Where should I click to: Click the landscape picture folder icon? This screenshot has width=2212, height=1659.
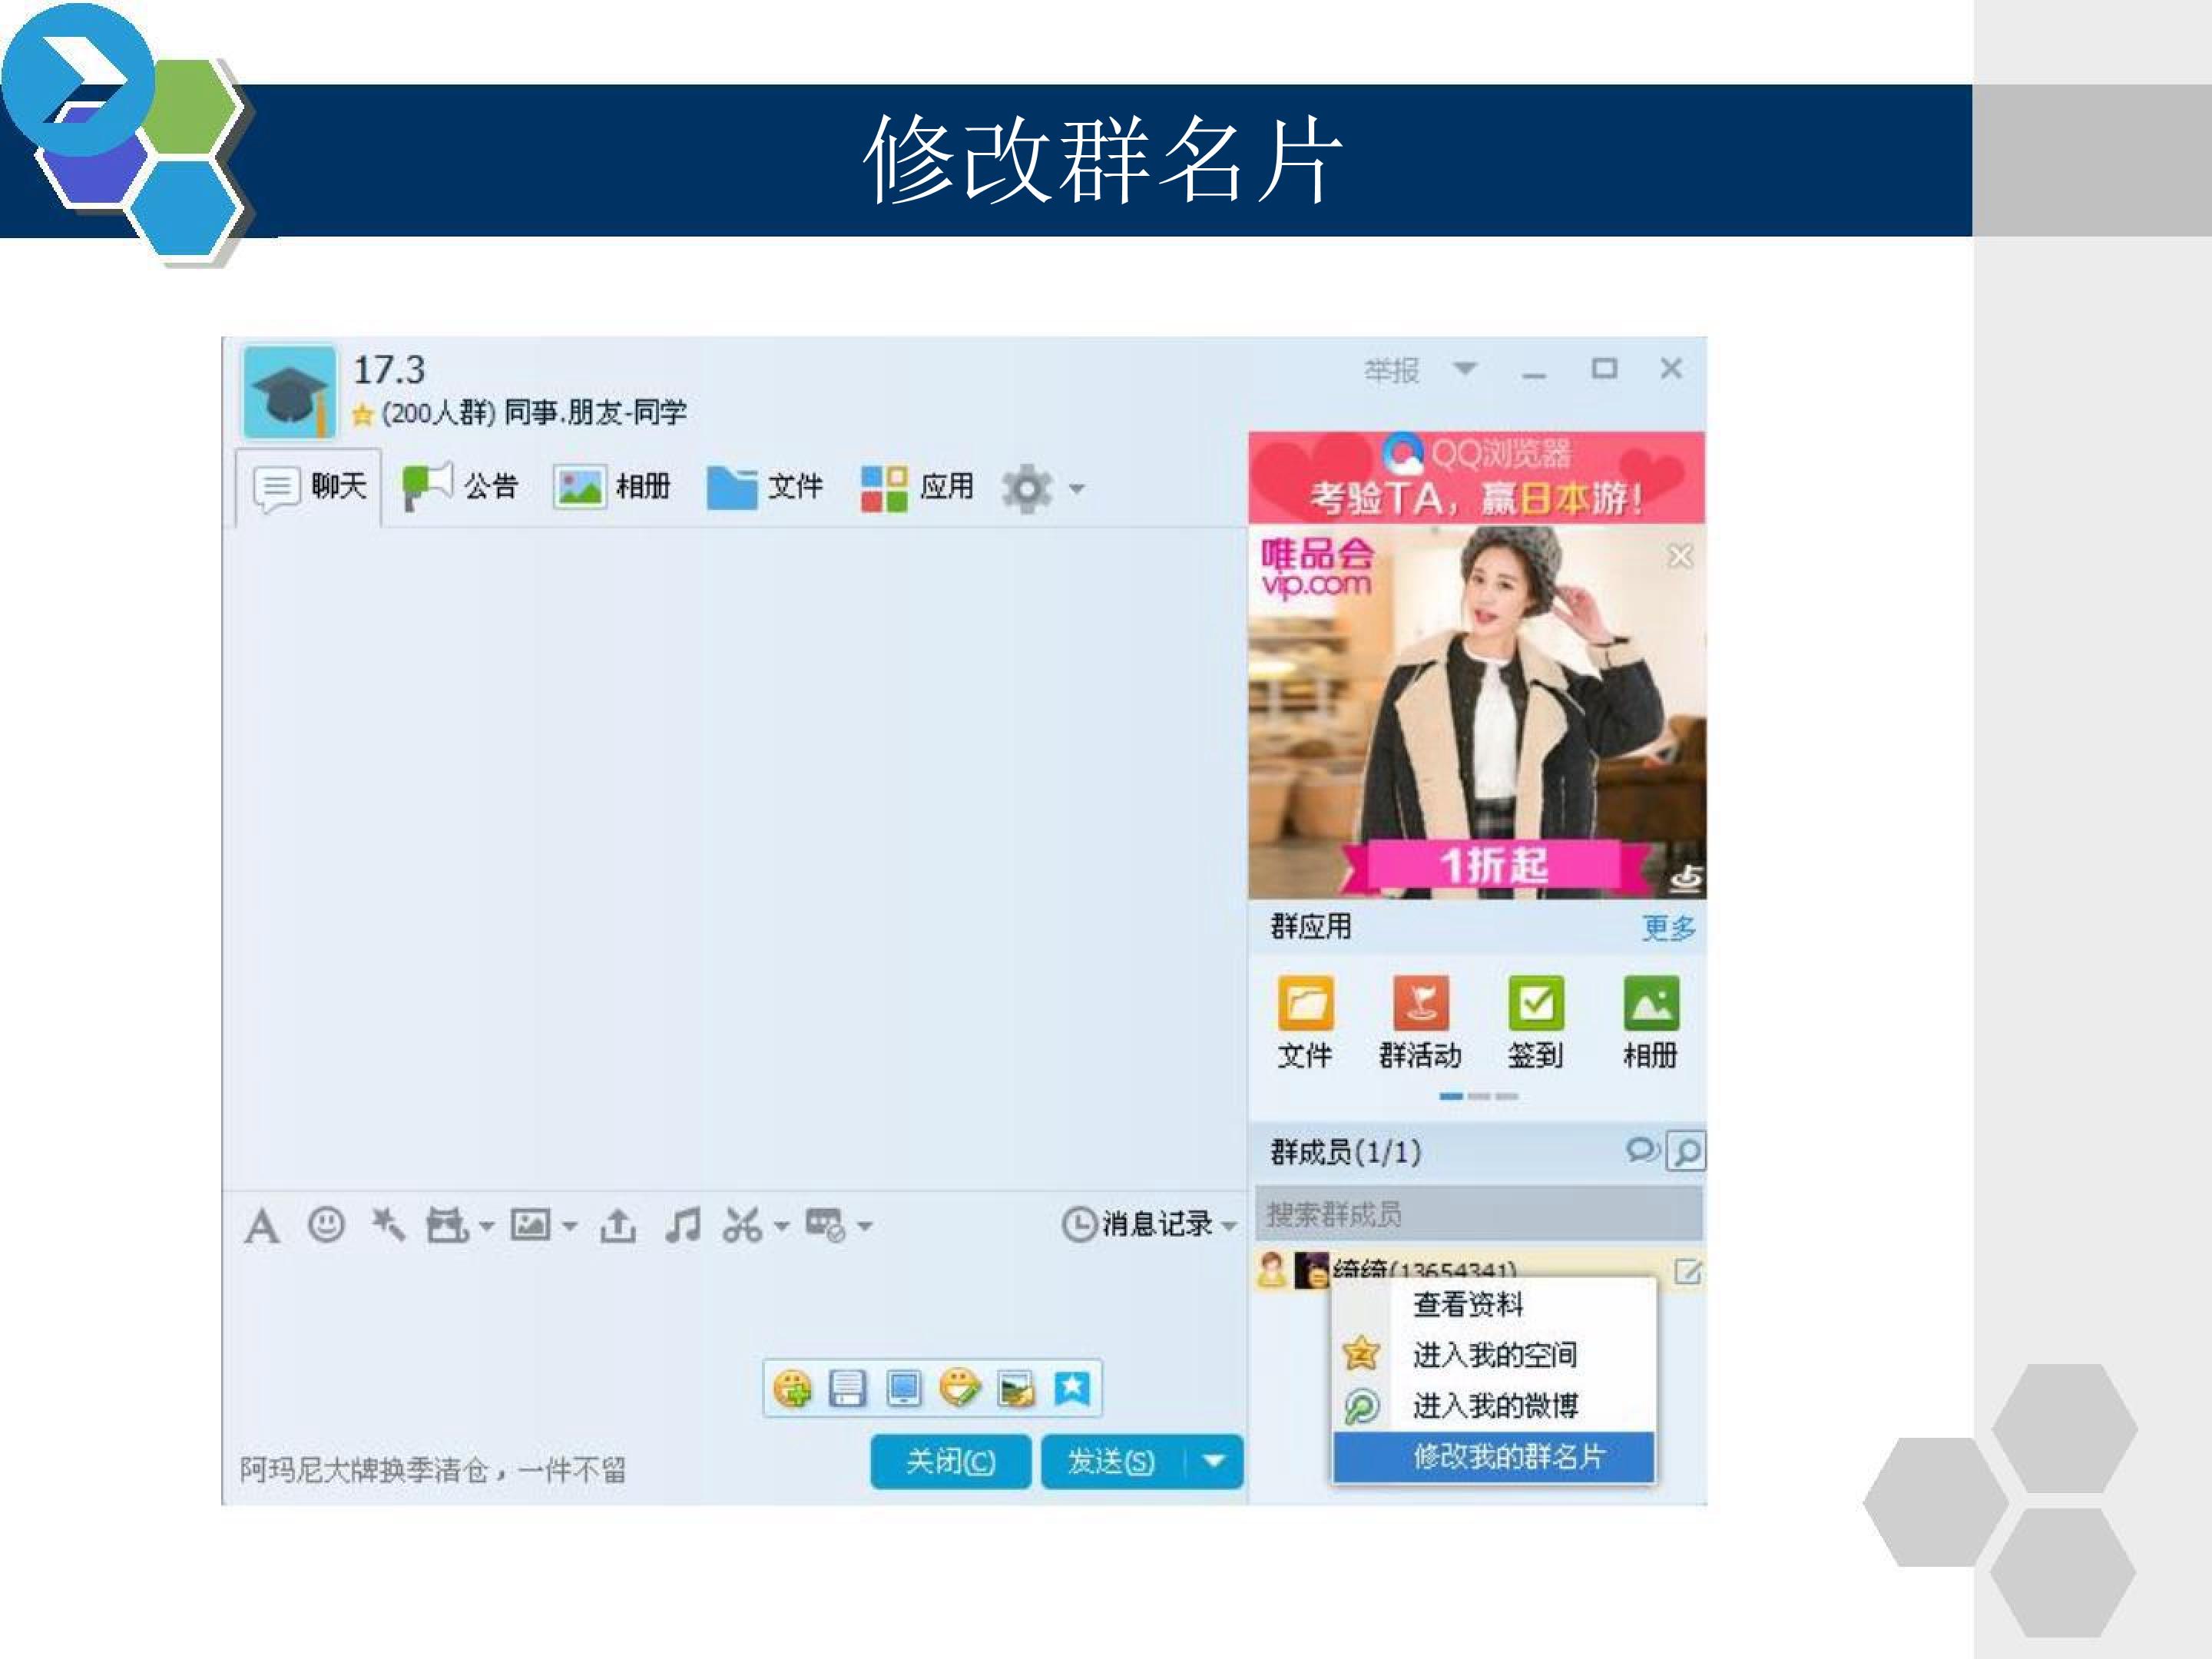[x=1016, y=1388]
